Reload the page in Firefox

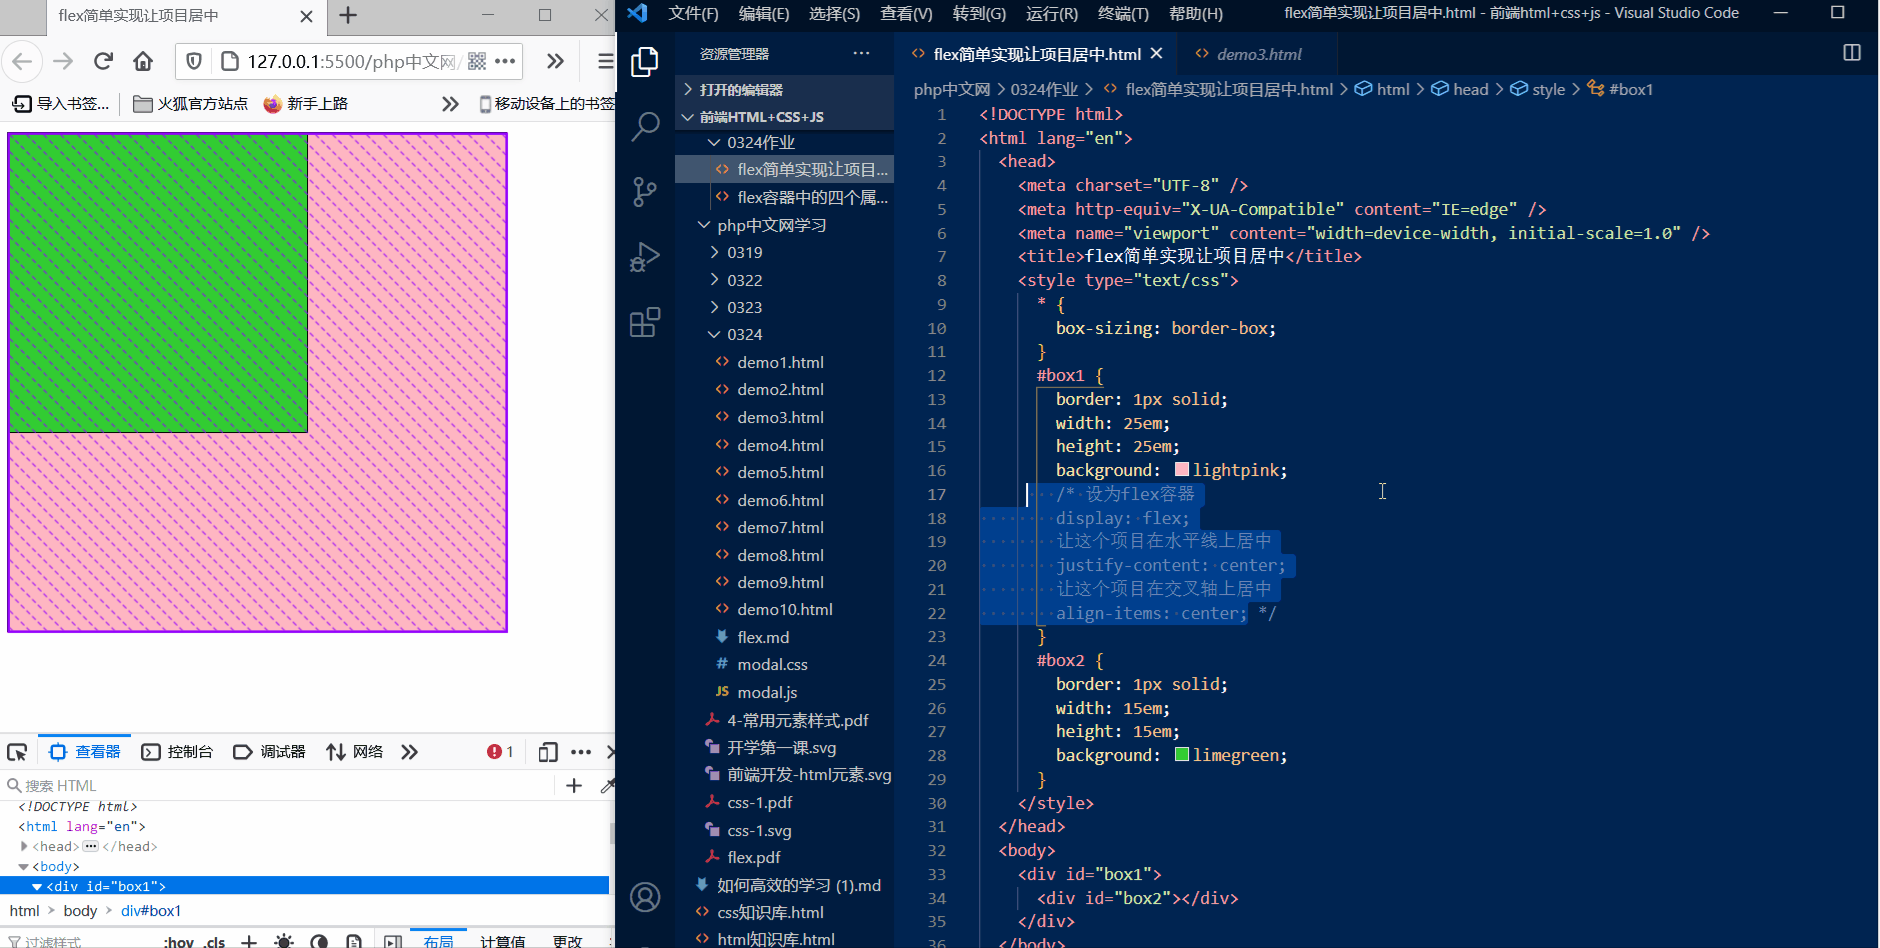103,61
